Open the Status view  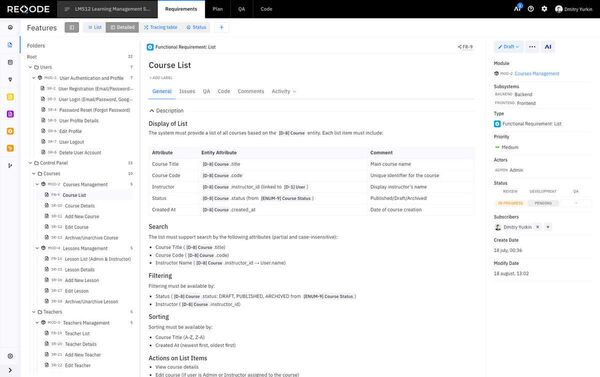click(x=196, y=27)
